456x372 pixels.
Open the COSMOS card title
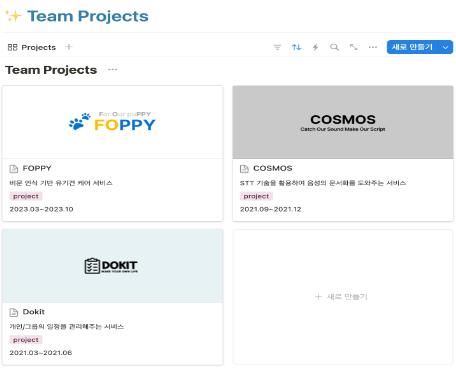pyautogui.click(x=273, y=168)
